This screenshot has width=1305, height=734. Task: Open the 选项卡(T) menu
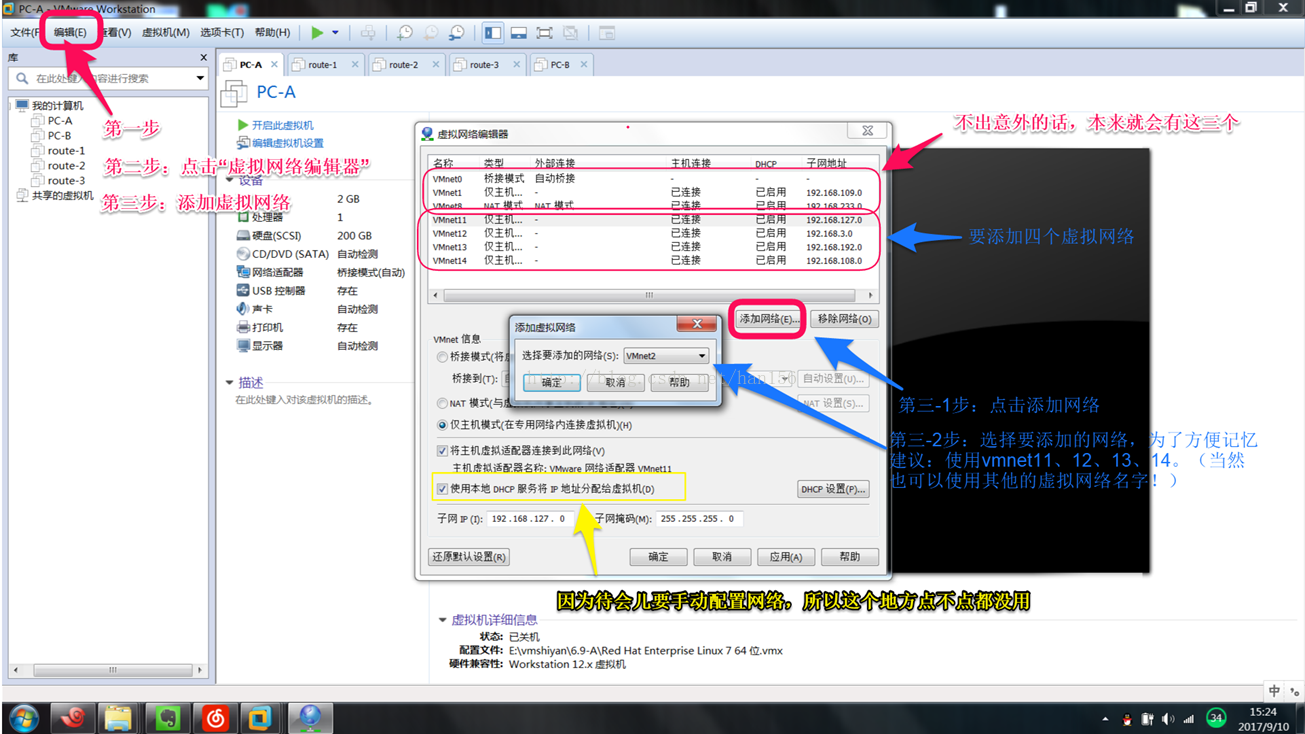[222, 33]
